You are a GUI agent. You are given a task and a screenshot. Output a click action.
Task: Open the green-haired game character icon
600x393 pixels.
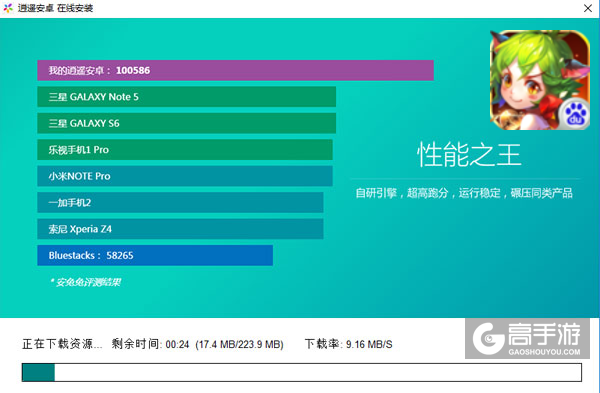(x=540, y=80)
